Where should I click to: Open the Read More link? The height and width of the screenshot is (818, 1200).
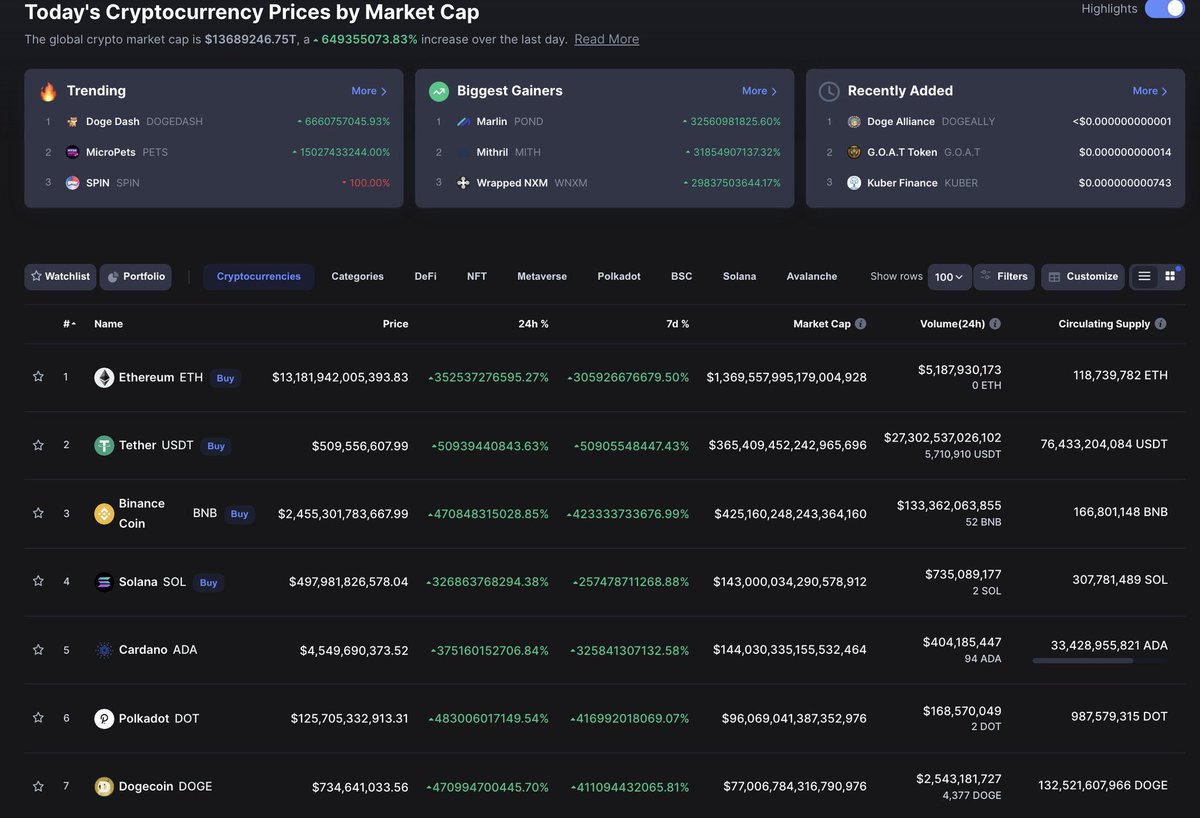(606, 39)
